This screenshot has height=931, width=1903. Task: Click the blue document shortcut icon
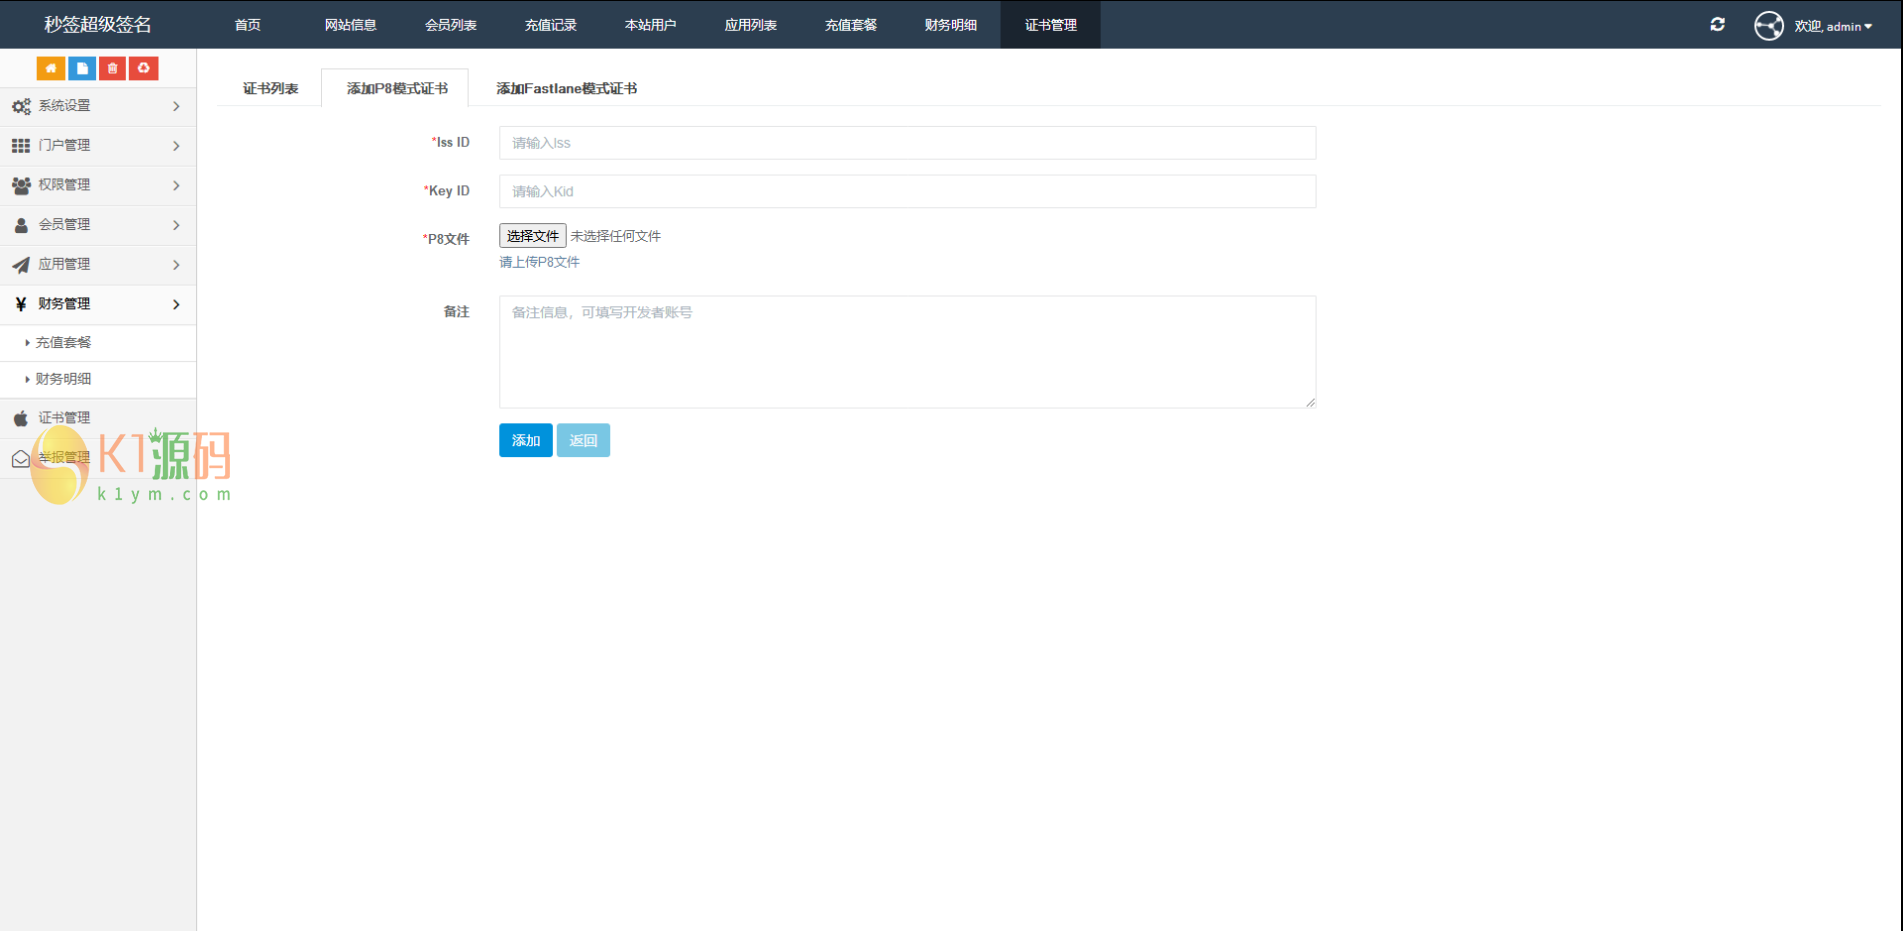tap(82, 68)
